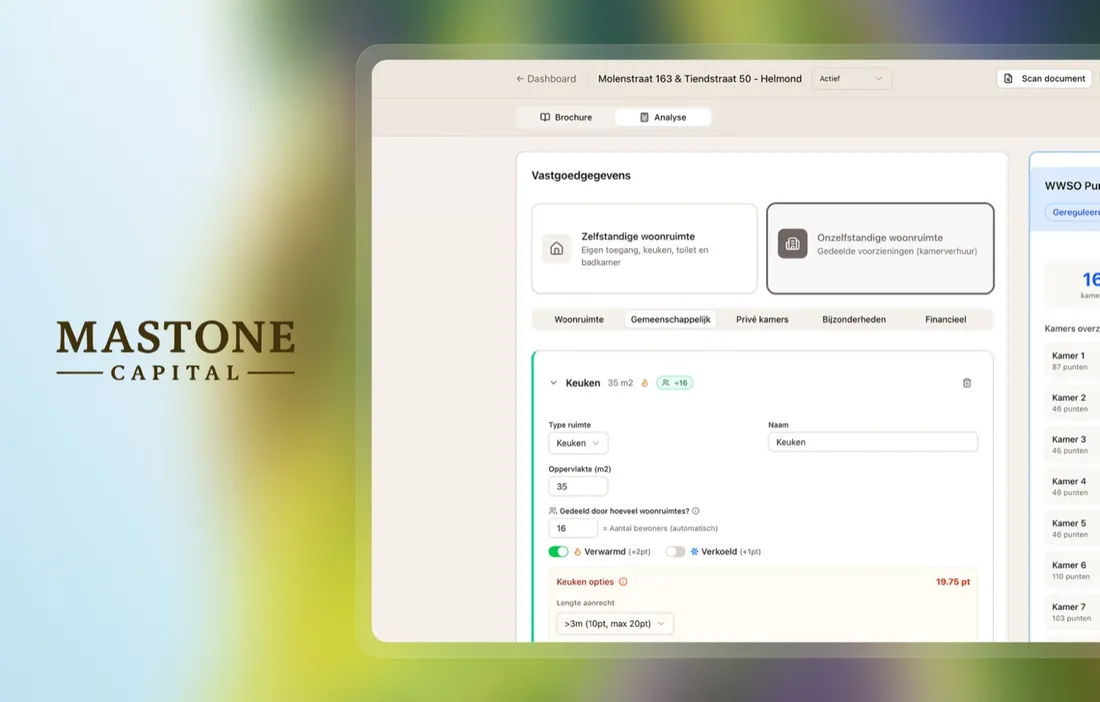The width and height of the screenshot is (1100, 702).
Task: Click the people icon before Gedeeld door
Action: point(553,511)
